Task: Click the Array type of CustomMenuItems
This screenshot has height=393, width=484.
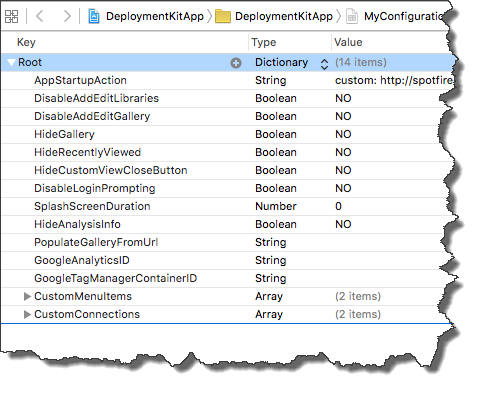Action: click(269, 296)
